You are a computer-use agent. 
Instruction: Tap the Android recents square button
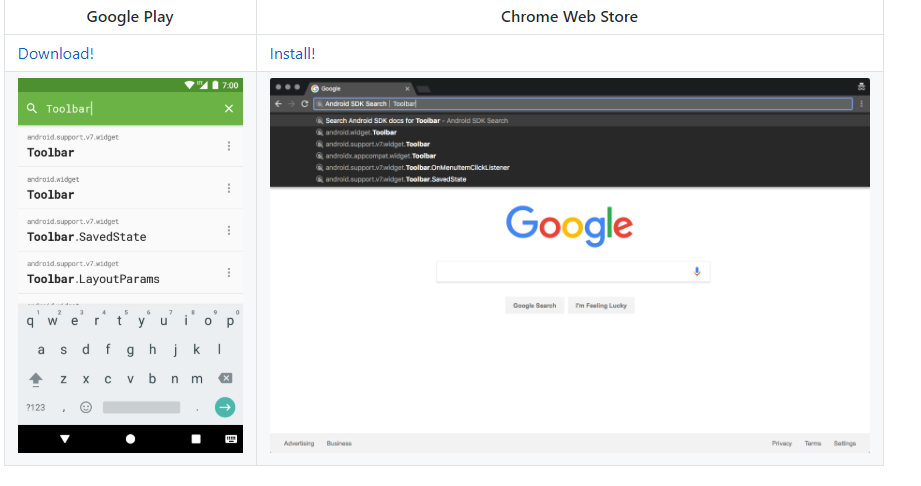(x=196, y=439)
